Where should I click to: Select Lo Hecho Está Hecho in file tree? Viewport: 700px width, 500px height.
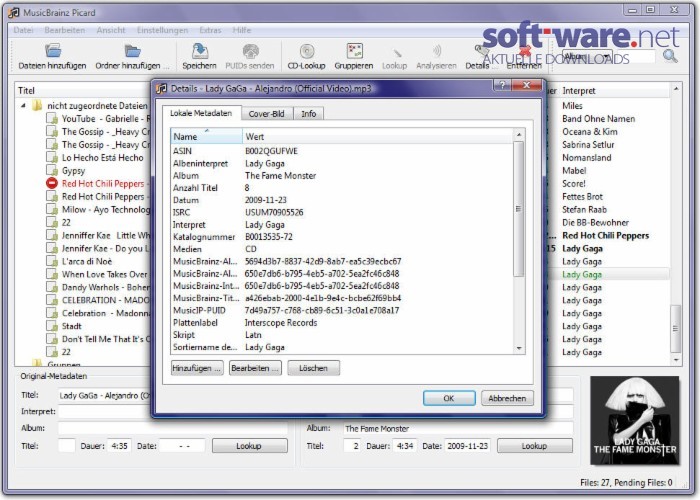[102, 158]
